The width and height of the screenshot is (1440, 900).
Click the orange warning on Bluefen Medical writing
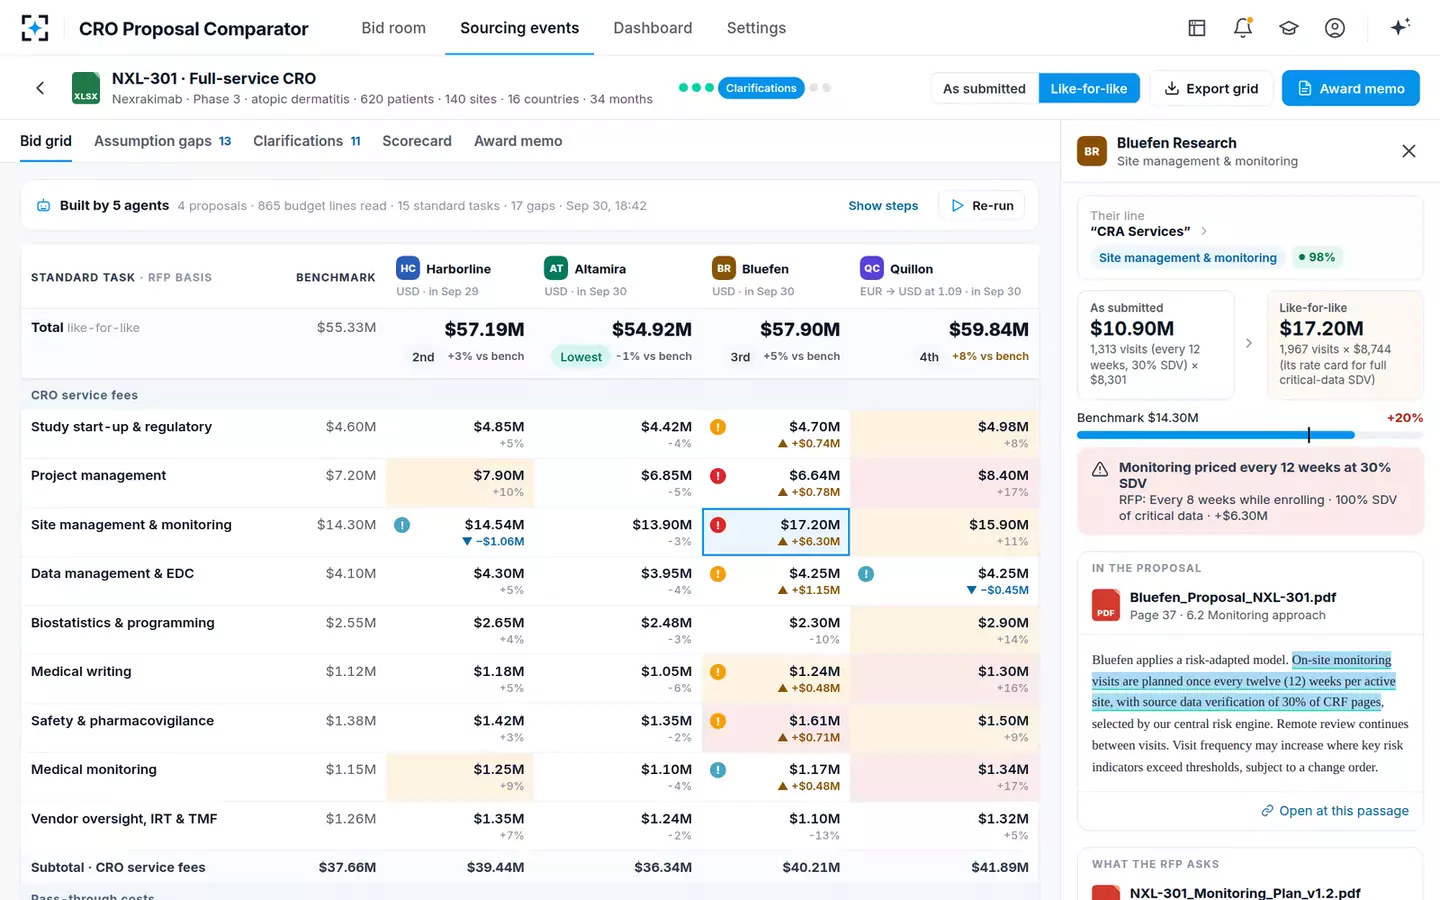718,672
